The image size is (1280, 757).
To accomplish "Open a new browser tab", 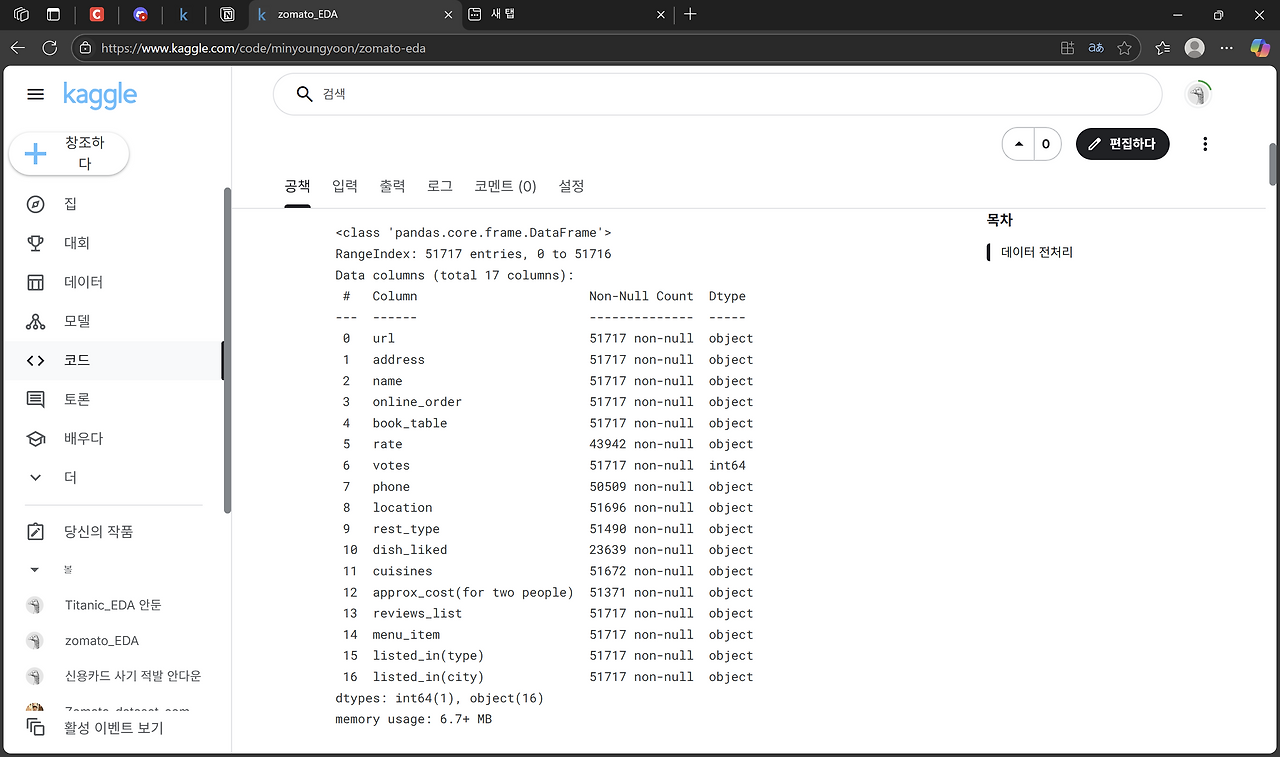I will pyautogui.click(x=690, y=15).
